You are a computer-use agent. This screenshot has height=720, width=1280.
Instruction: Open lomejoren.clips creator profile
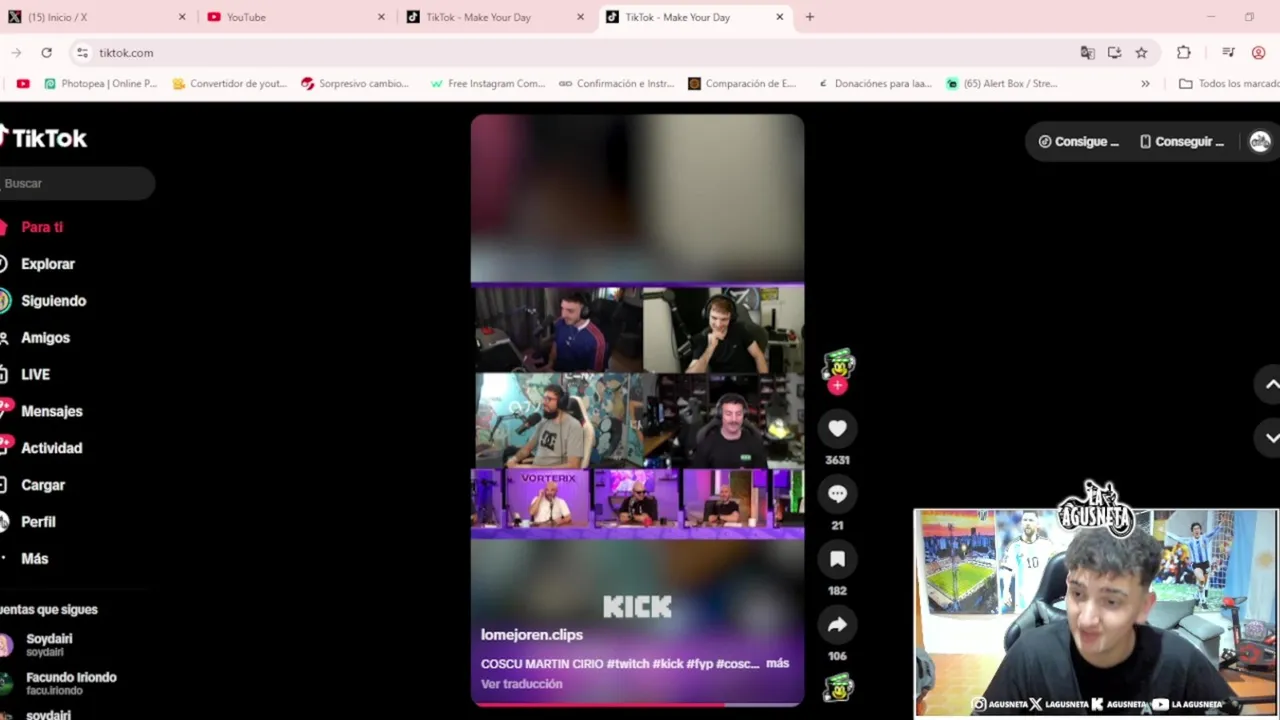click(x=532, y=635)
